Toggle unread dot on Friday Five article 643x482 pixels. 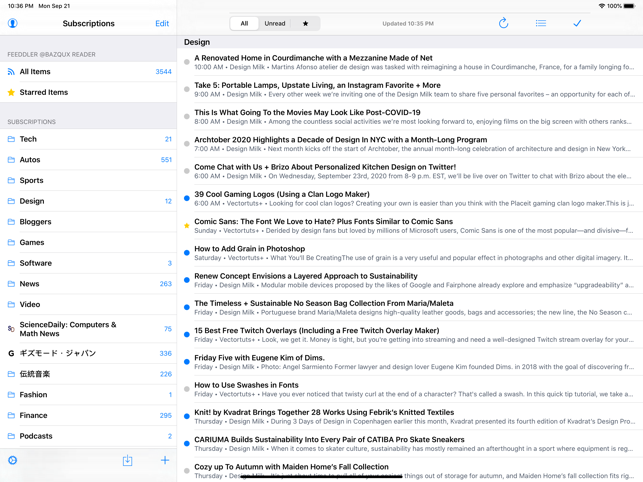[187, 362]
